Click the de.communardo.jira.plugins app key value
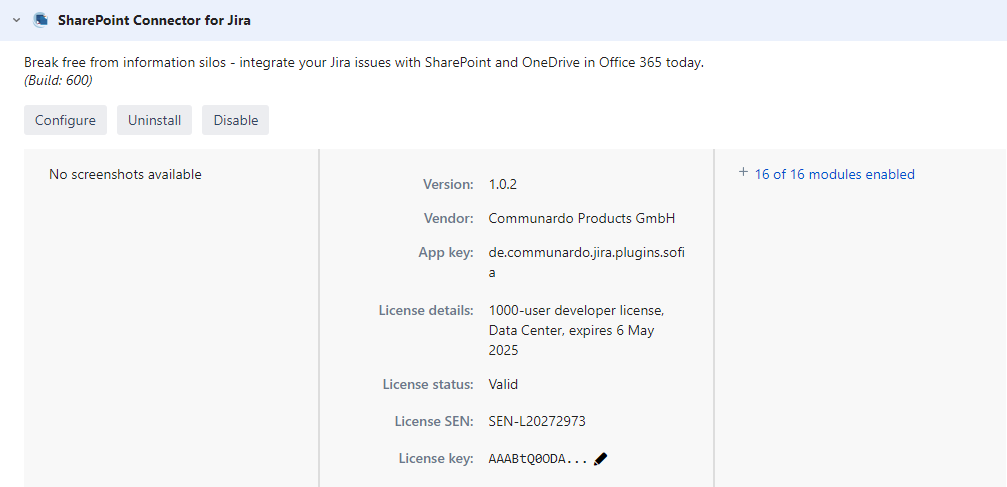This screenshot has height=487, width=1007. coord(586,262)
